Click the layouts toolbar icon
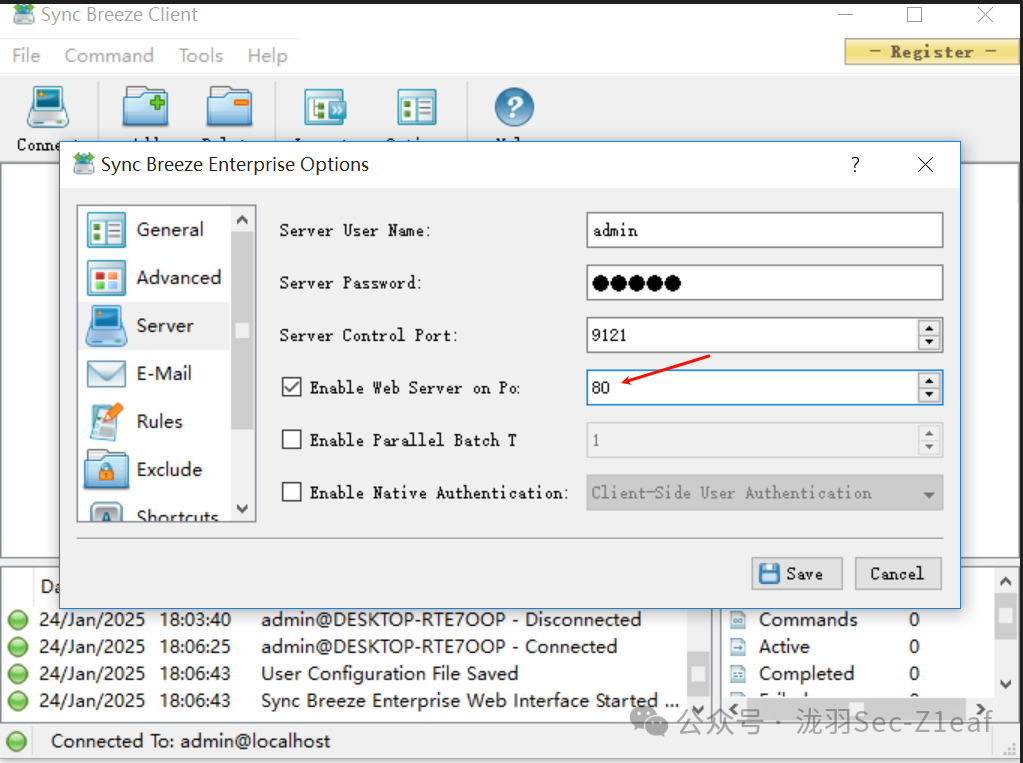1023x763 pixels. click(324, 108)
